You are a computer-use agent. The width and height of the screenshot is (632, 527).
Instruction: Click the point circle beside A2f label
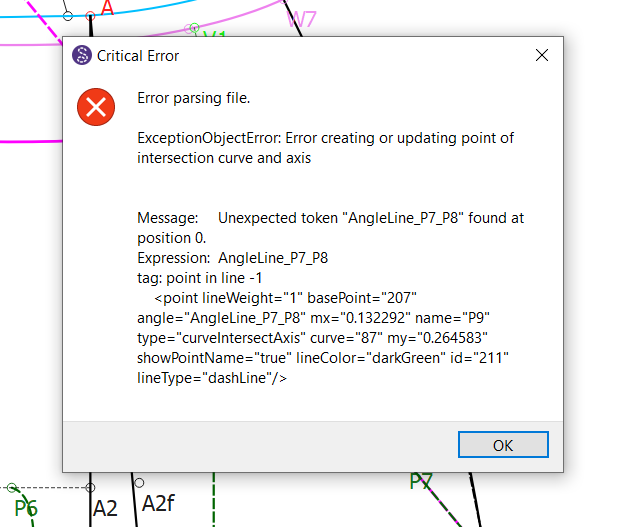point(139,483)
